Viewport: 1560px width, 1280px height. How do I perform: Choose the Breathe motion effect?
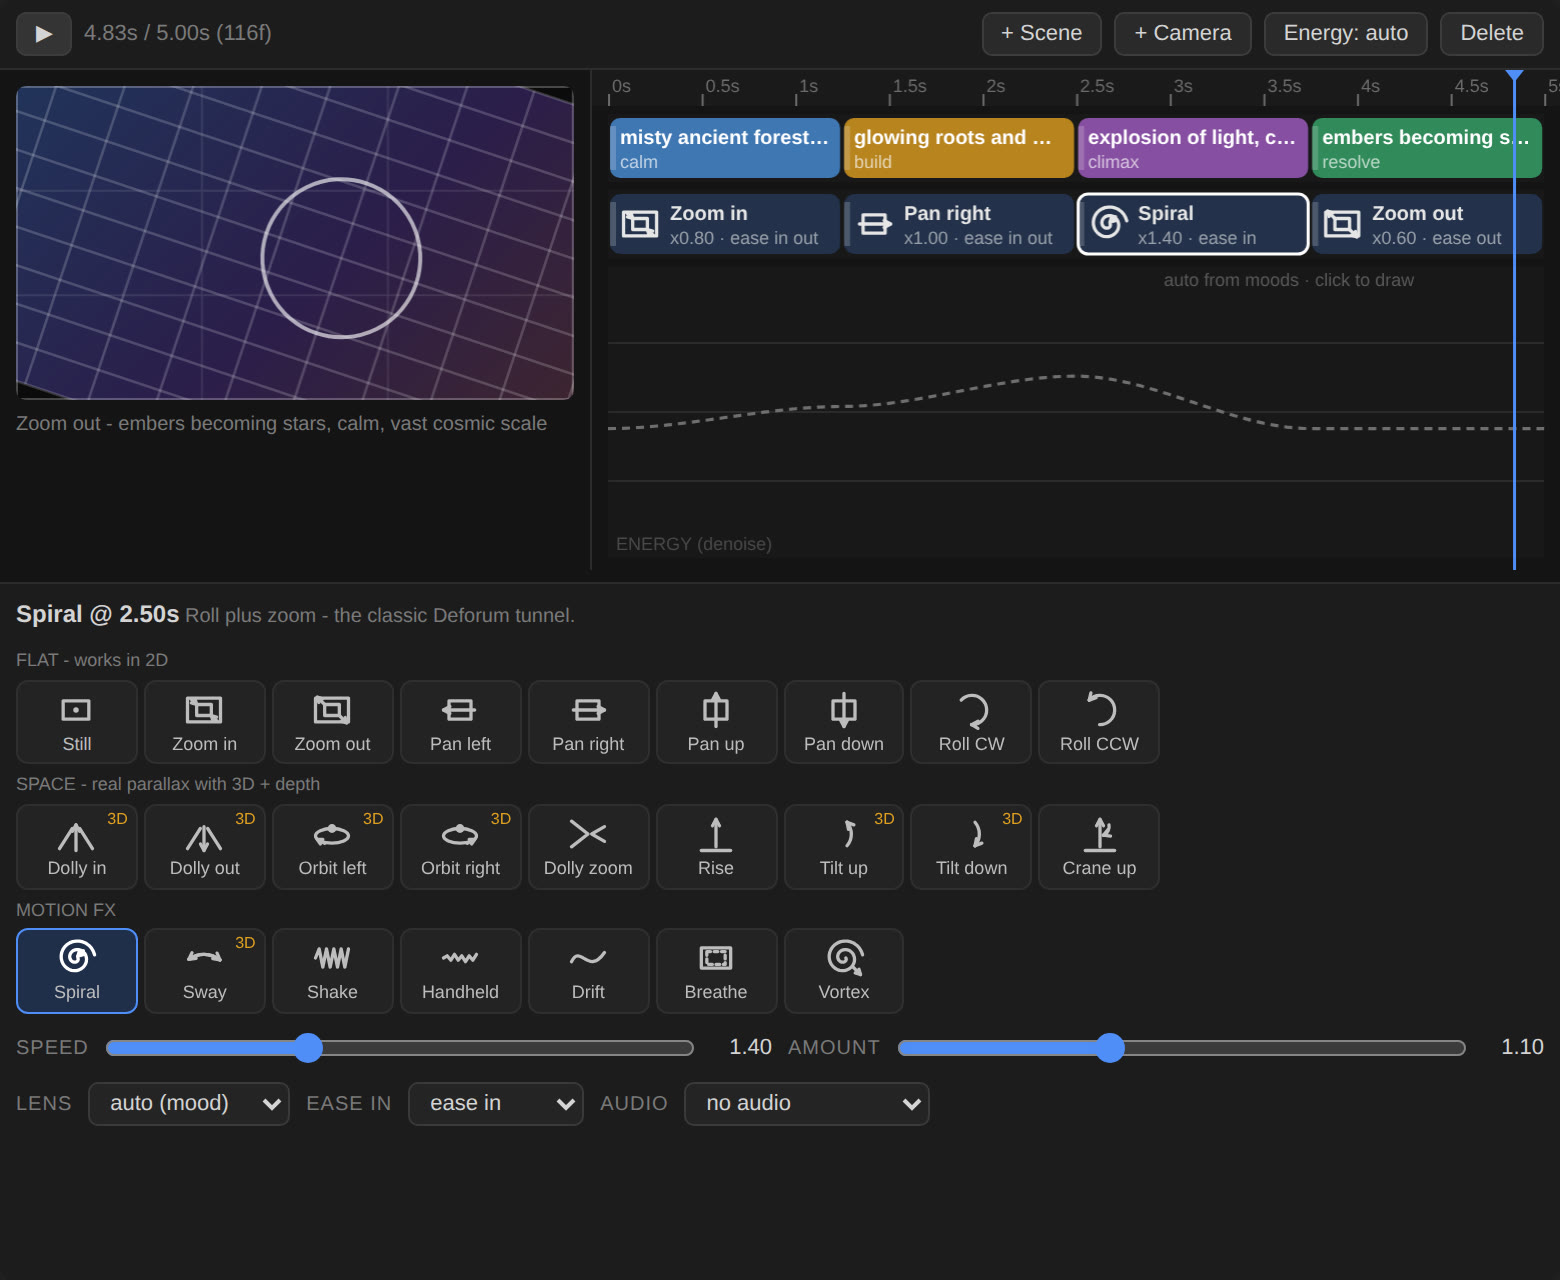(x=716, y=970)
